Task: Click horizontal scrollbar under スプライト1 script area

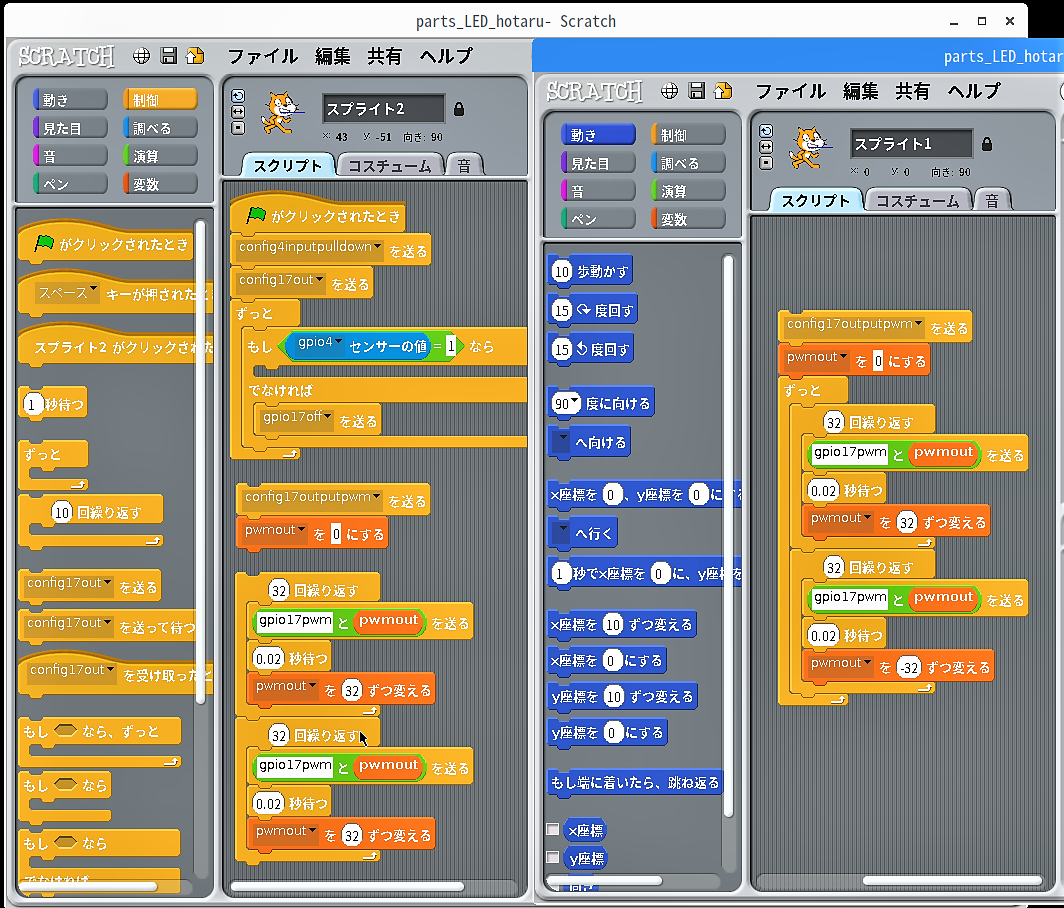Action: tap(953, 881)
